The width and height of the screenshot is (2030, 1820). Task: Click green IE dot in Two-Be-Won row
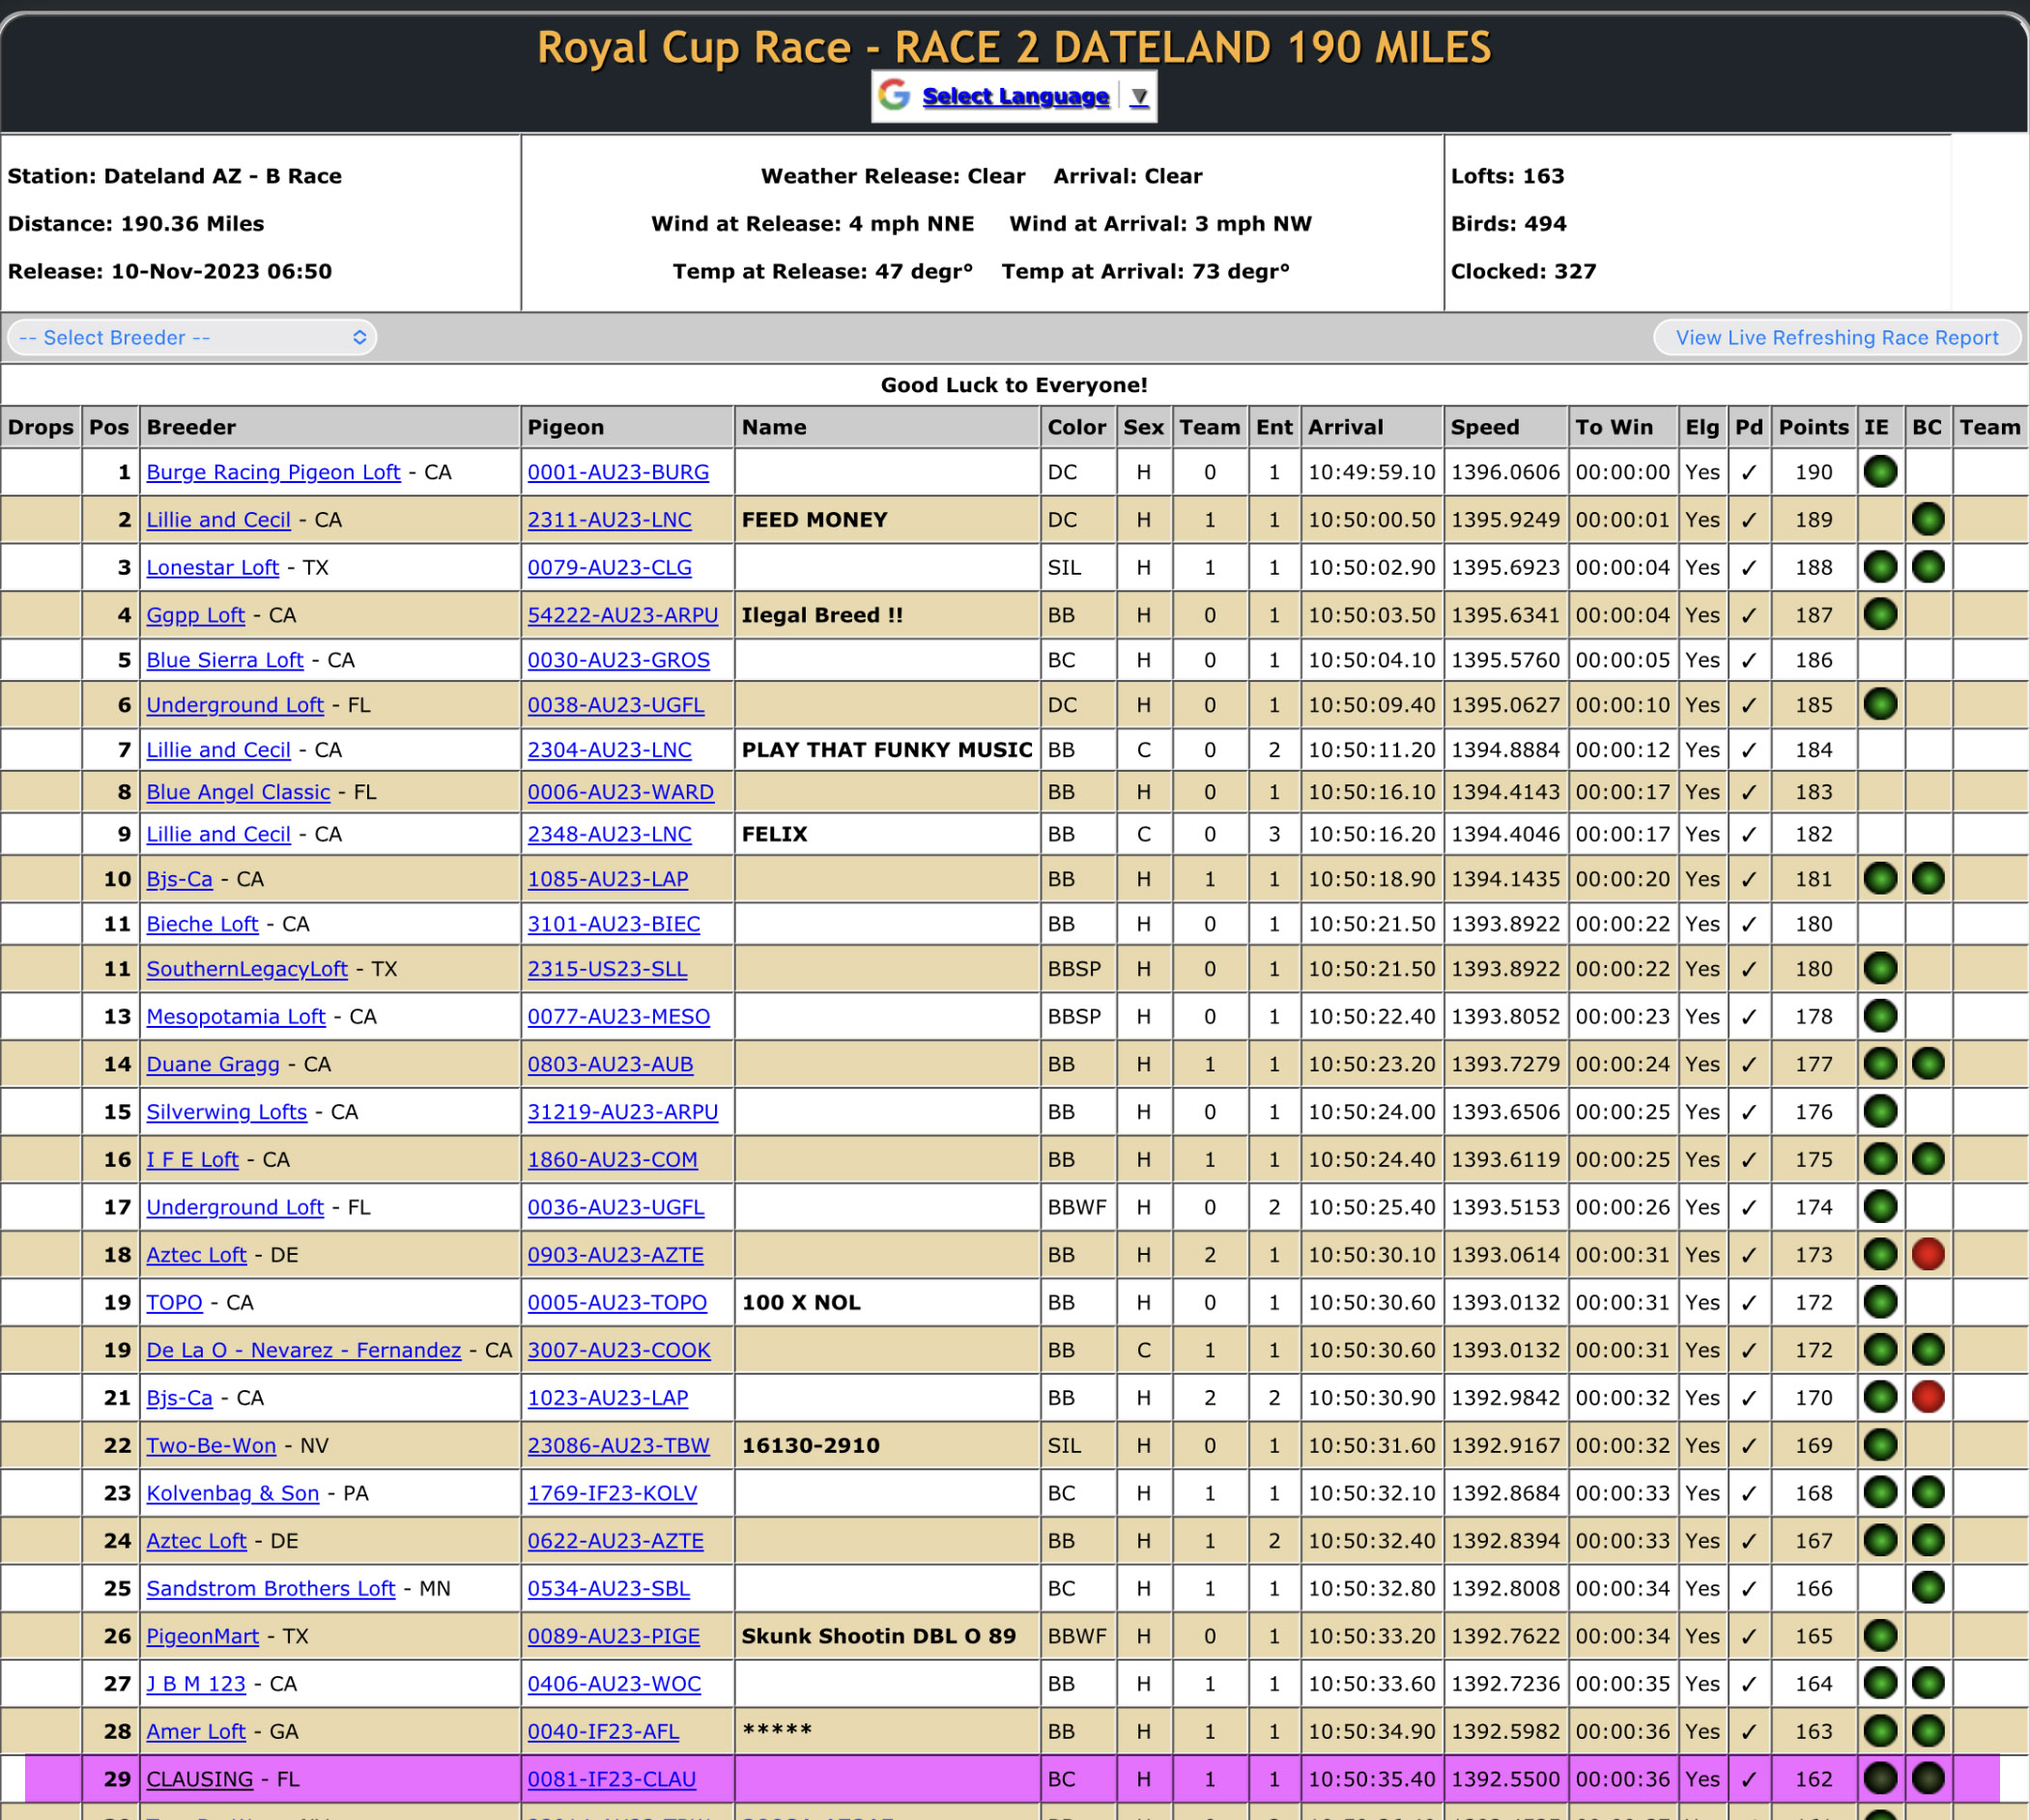pyautogui.click(x=1880, y=1445)
